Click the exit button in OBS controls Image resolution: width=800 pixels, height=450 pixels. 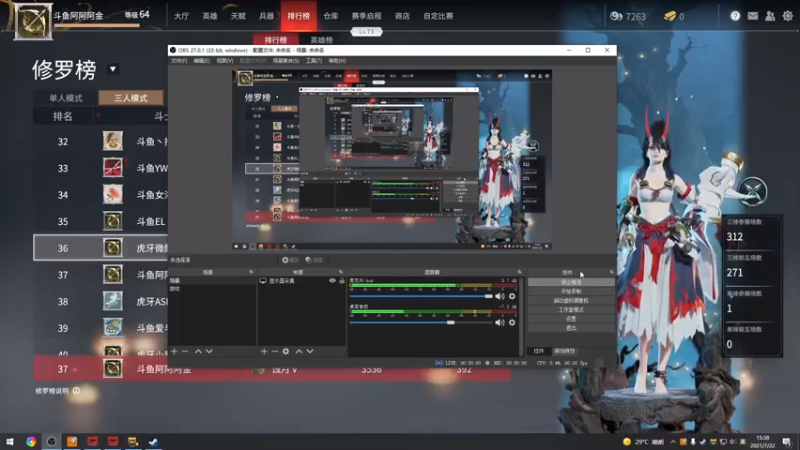coord(571,328)
